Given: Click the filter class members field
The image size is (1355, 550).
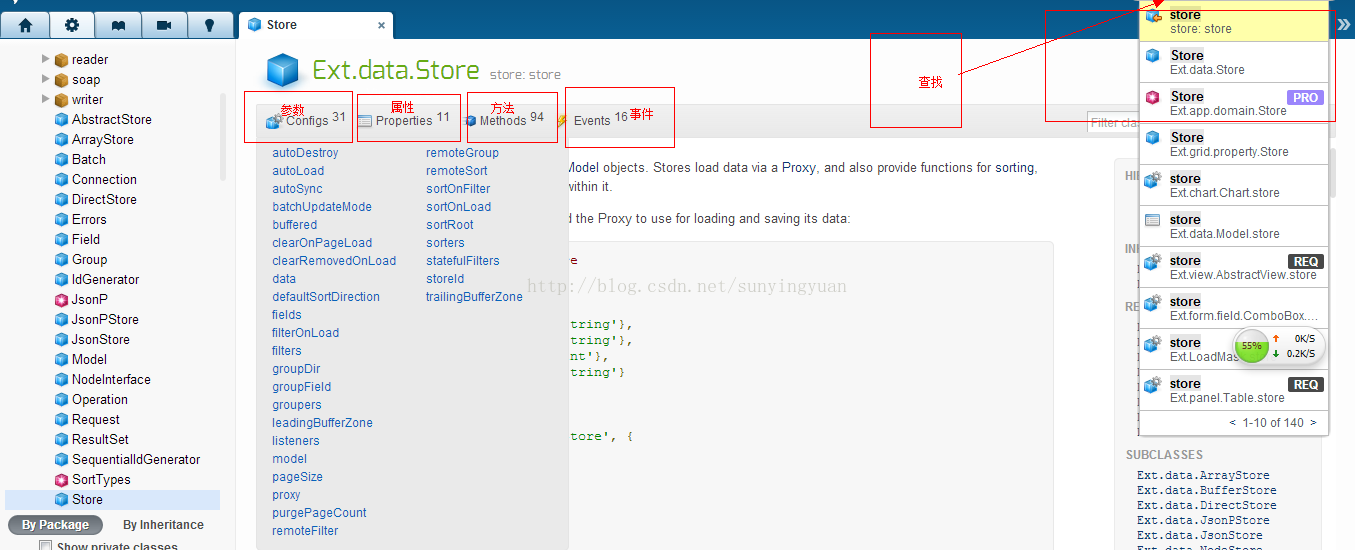Looking at the screenshot, I should pos(1112,123).
